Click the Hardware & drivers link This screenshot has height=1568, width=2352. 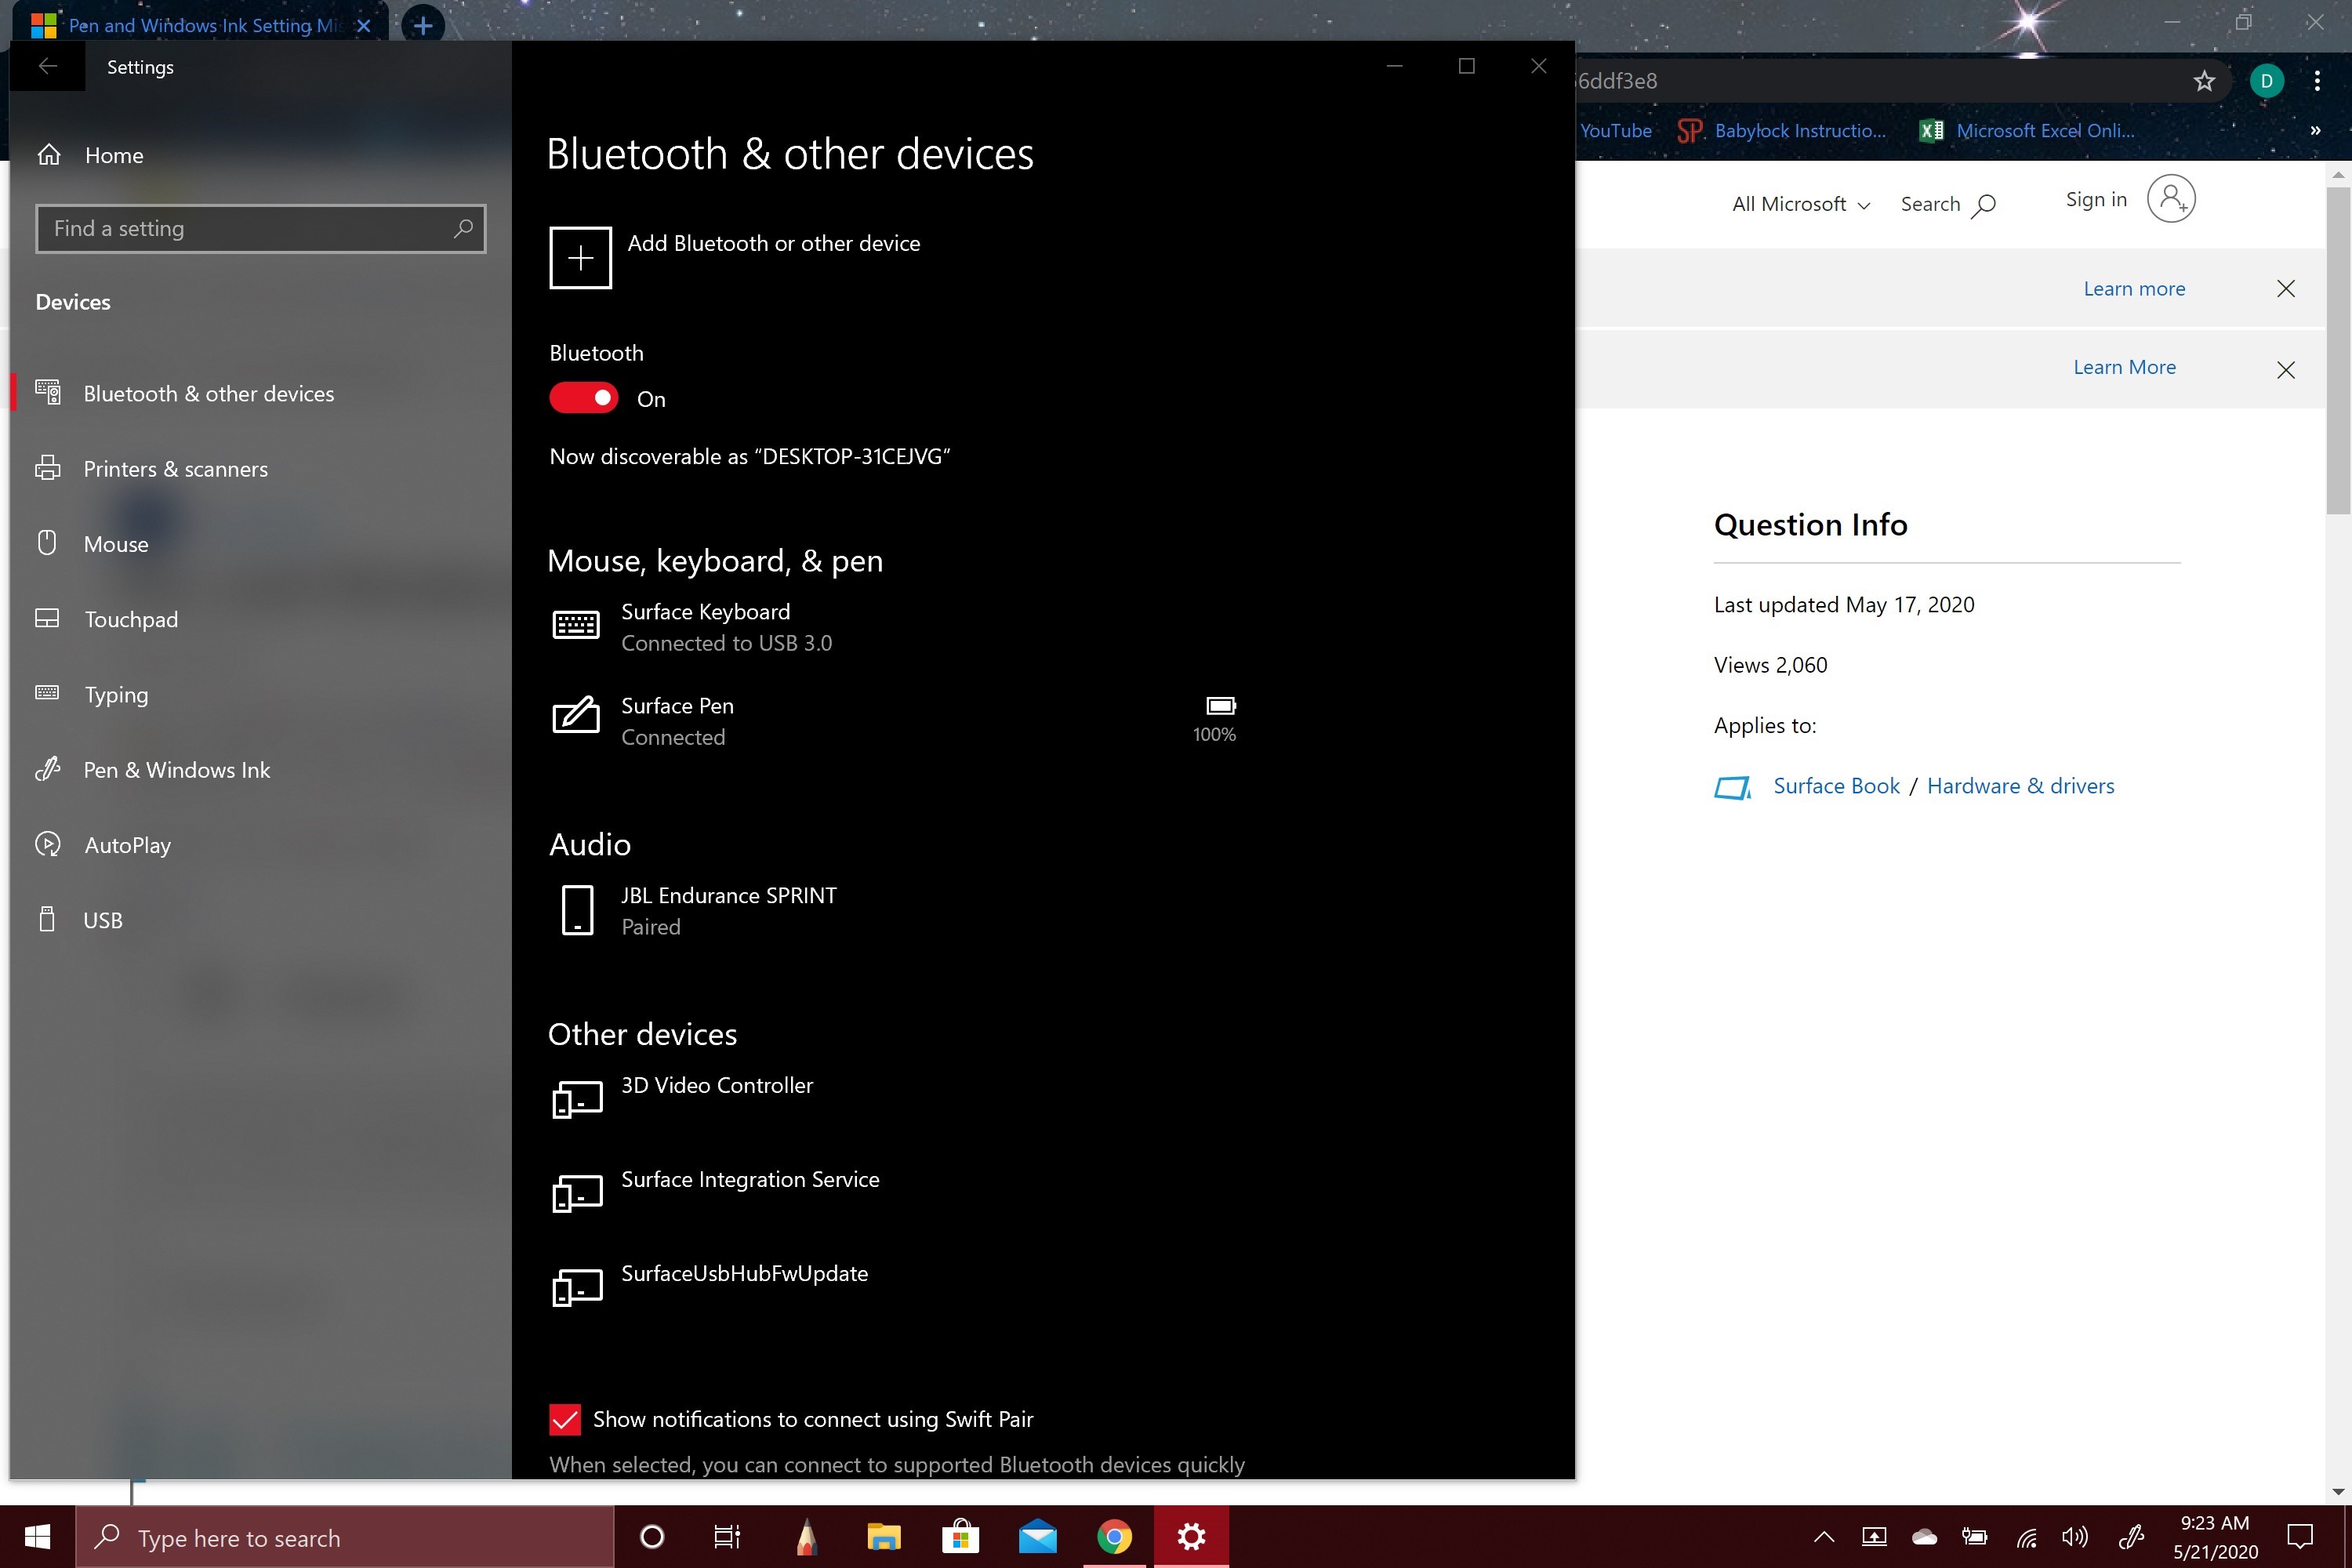point(2020,786)
